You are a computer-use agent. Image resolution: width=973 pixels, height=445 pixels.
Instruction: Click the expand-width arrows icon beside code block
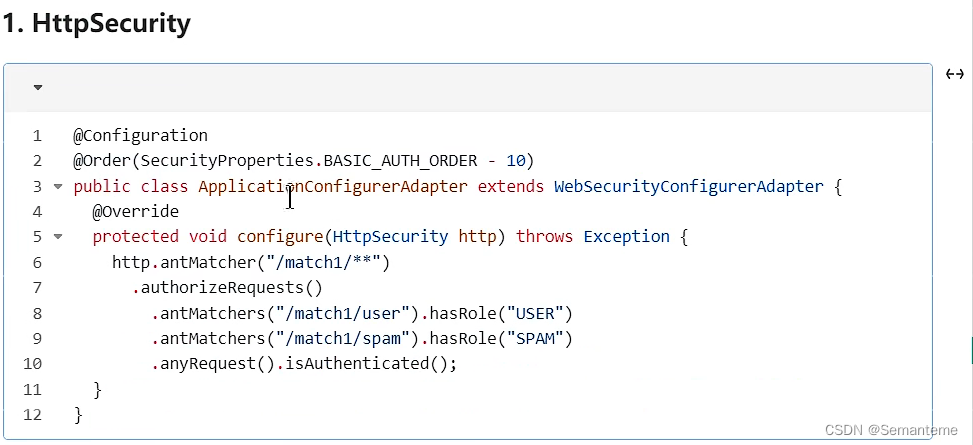click(954, 74)
